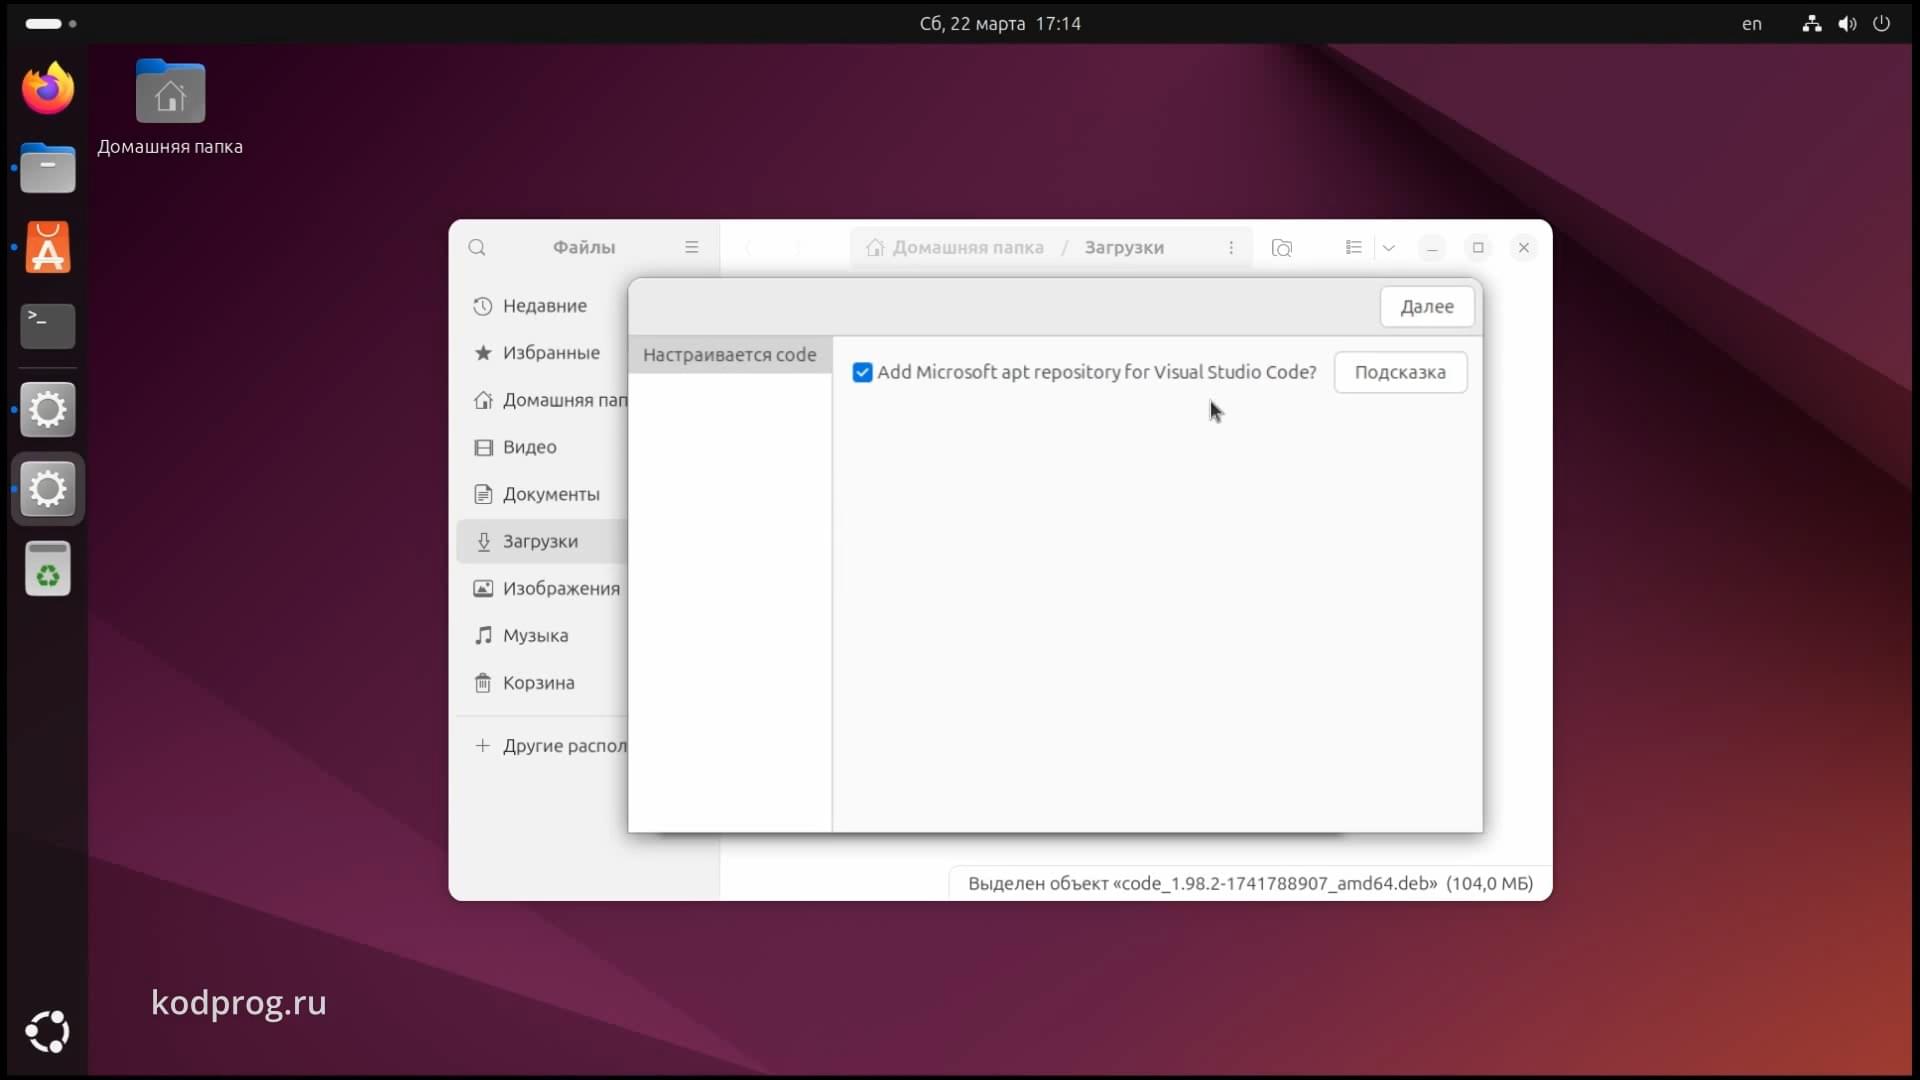Switch to list view in Files
Screen dimensions: 1920x1080
1353,247
